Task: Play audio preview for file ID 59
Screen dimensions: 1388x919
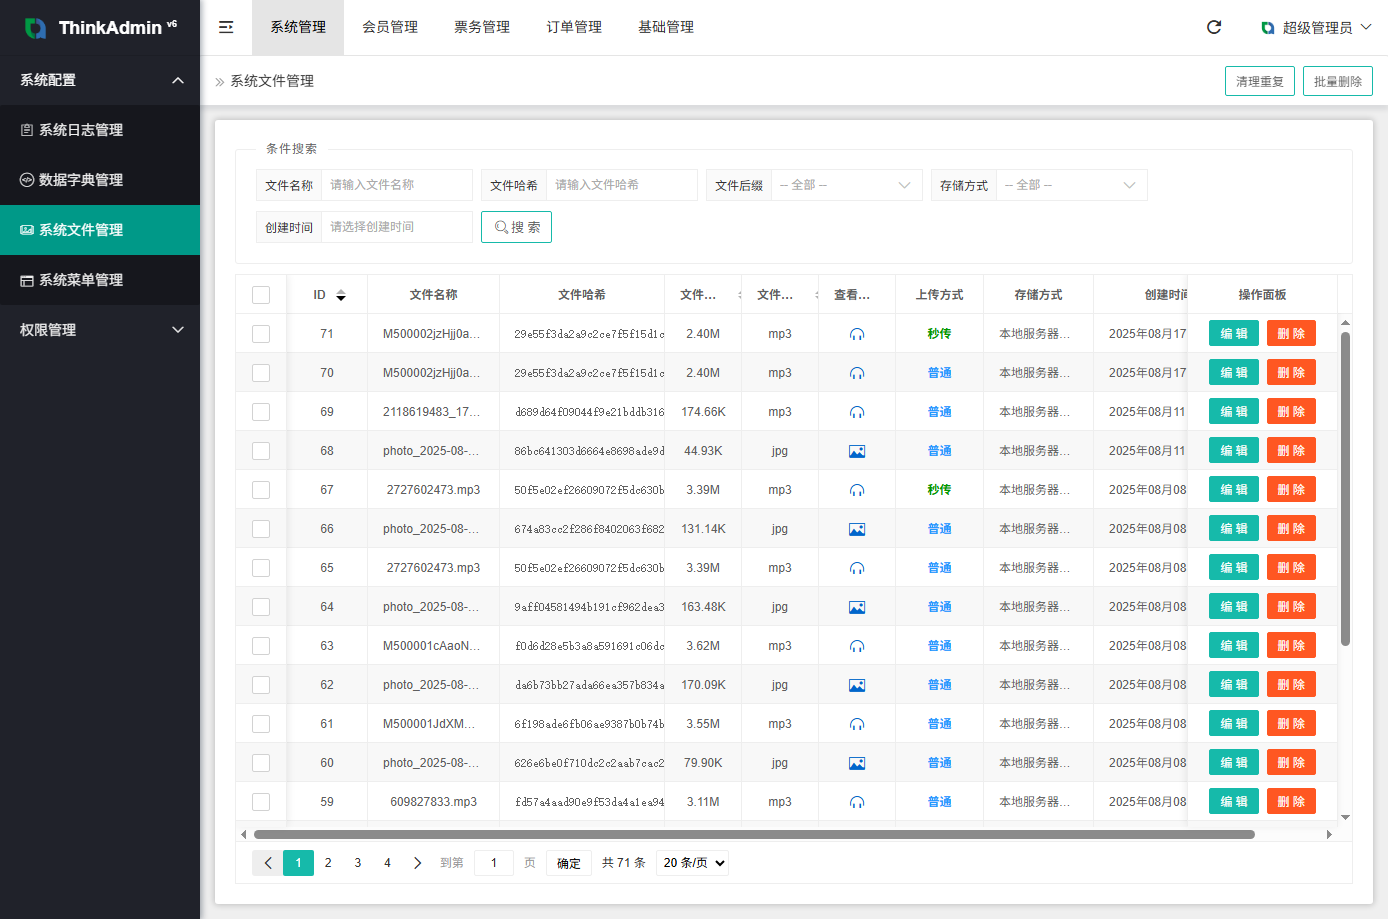Action: pos(857,802)
